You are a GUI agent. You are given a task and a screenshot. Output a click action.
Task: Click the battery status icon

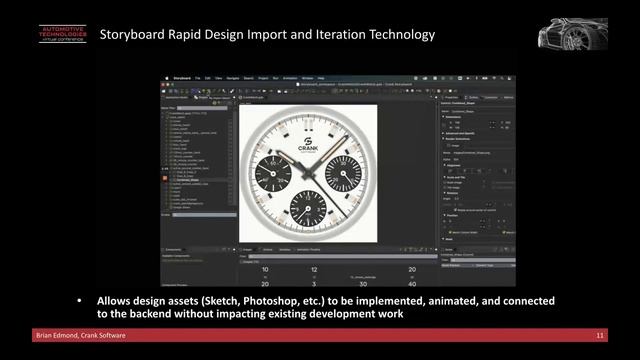click(x=484, y=78)
